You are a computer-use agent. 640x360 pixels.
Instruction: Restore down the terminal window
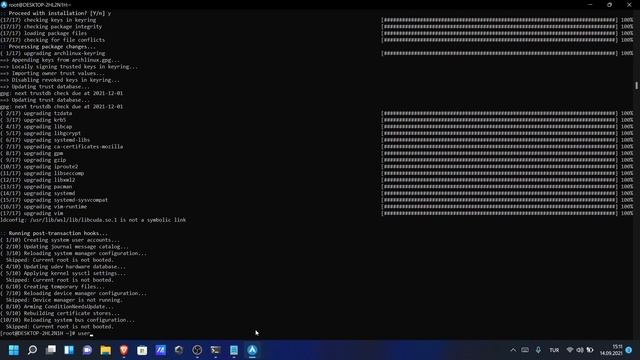(609, 4)
